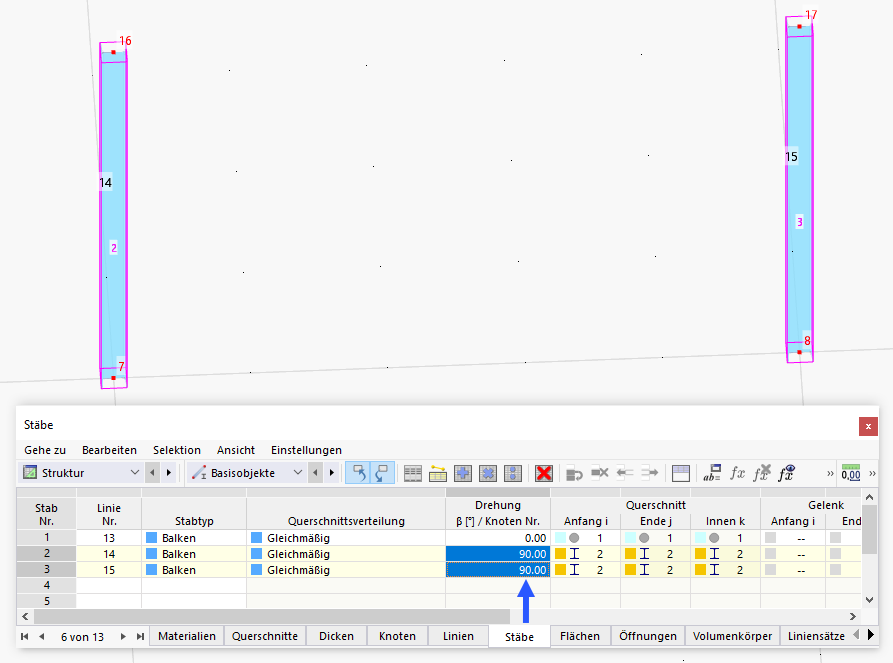Switch to the Dicken tab
893x663 pixels.
[x=336, y=636]
